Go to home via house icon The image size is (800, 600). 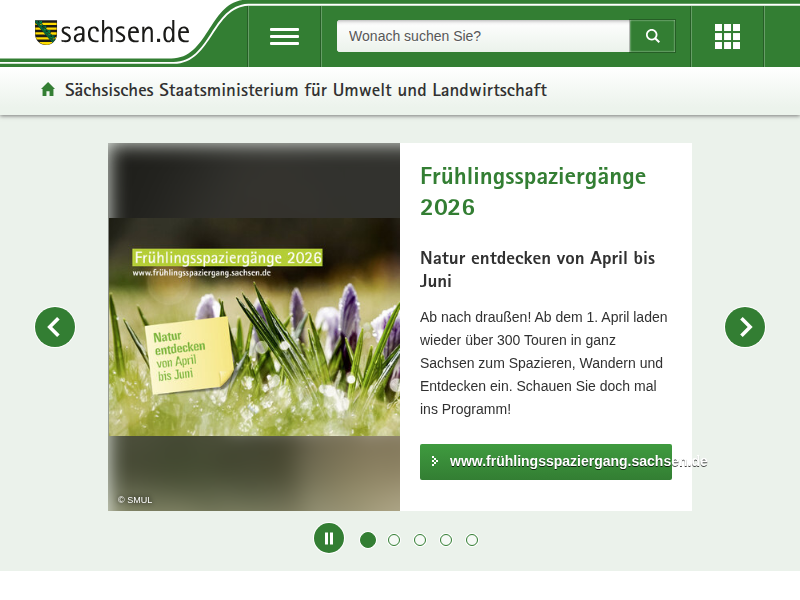click(48, 90)
